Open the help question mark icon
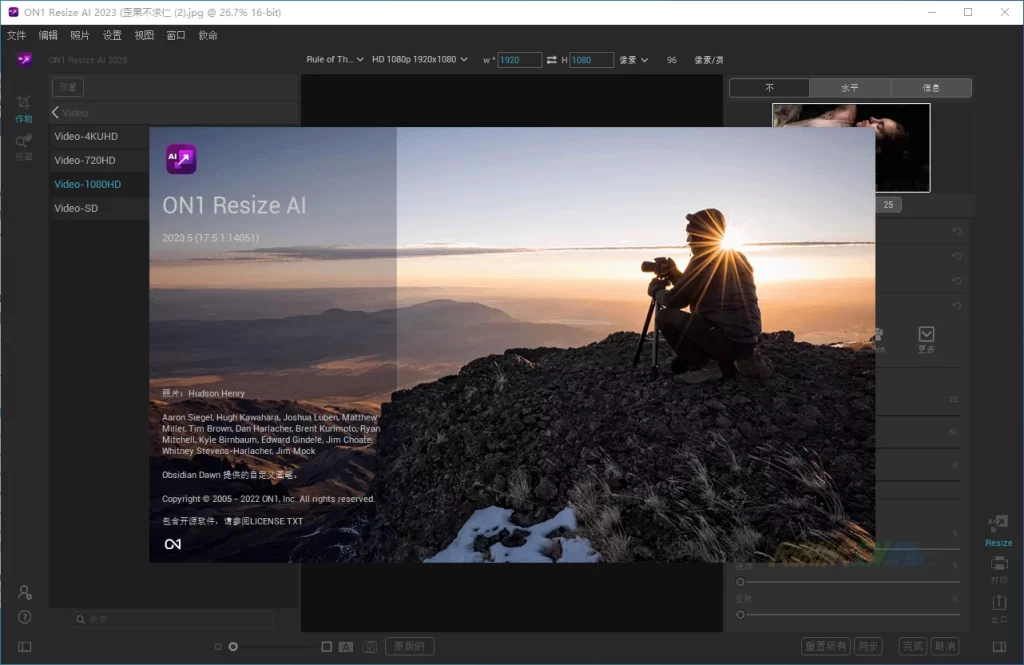This screenshot has width=1024, height=665. pos(25,617)
